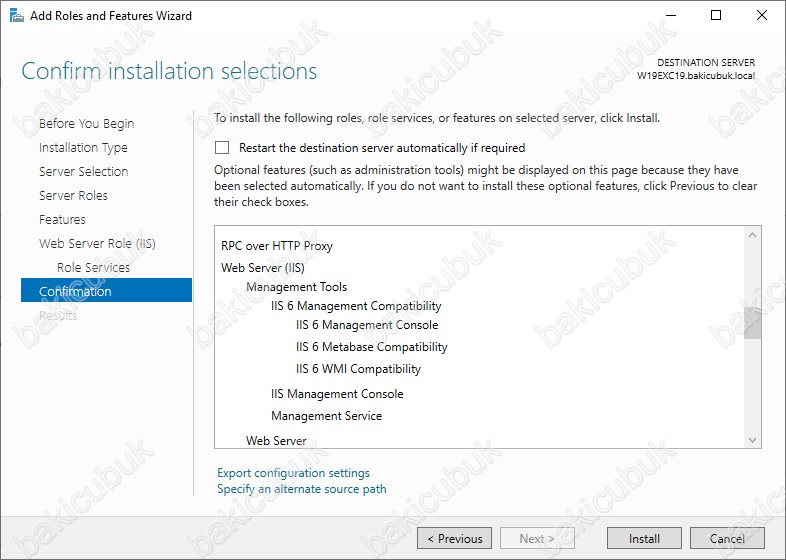Viewport: 786px width, 560px height.
Task: Open the Server Roles step
Action: pos(73,196)
